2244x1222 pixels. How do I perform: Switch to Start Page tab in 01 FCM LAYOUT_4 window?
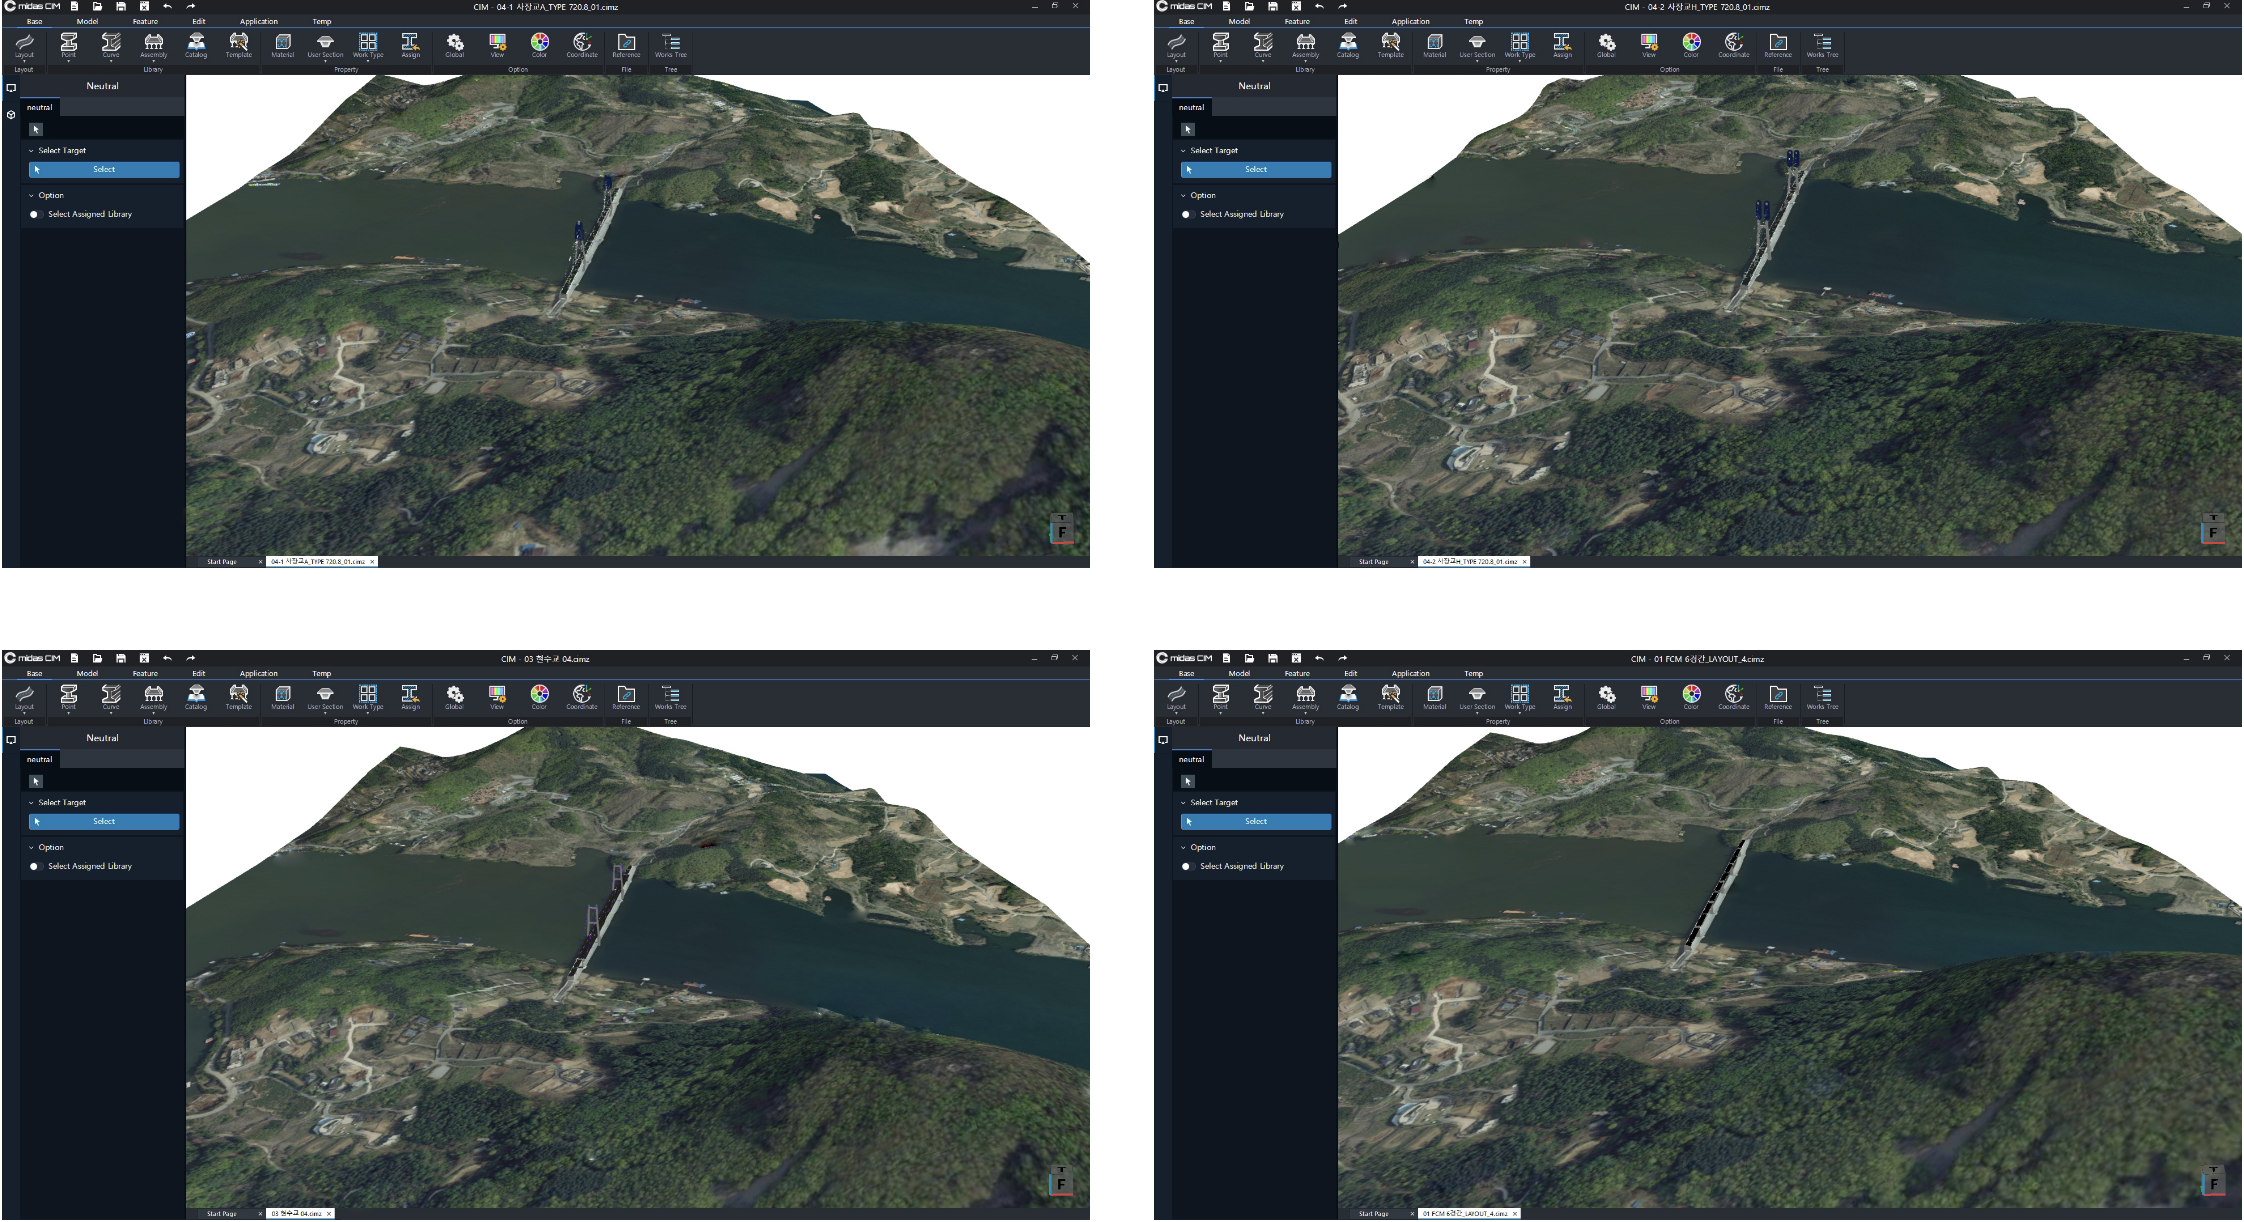(1374, 1214)
